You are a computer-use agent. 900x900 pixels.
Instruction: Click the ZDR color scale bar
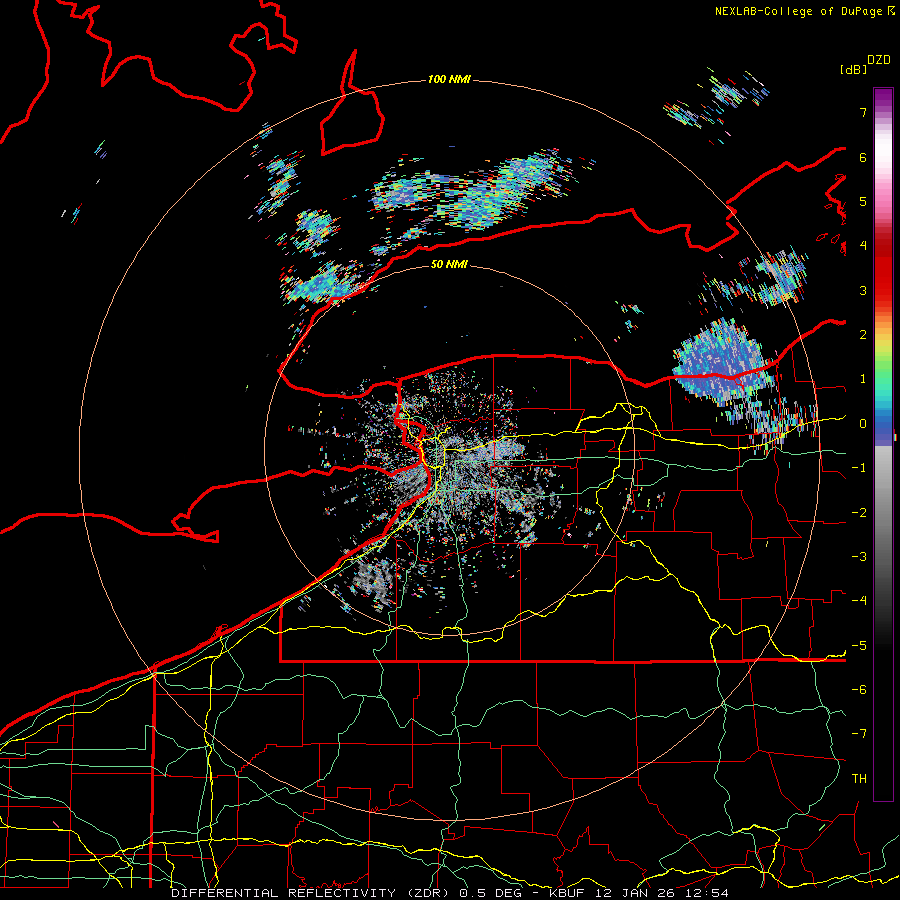[883, 444]
